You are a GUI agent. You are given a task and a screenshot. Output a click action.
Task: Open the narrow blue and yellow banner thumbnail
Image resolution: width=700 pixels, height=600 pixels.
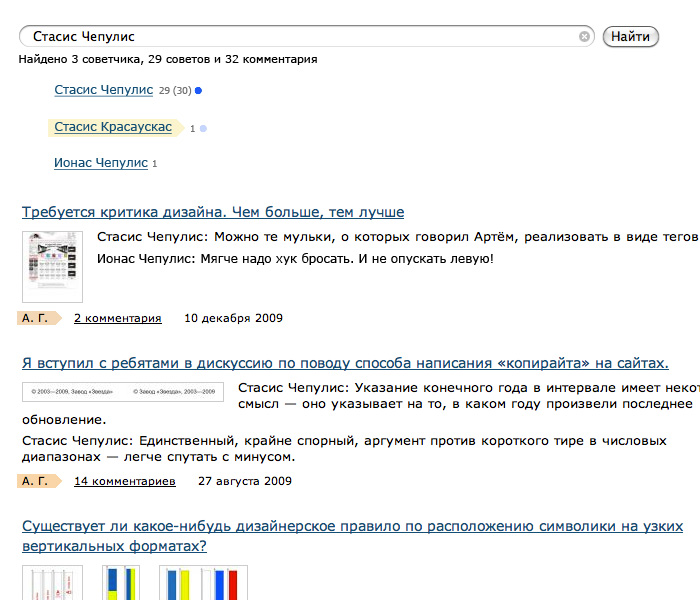tap(121, 583)
